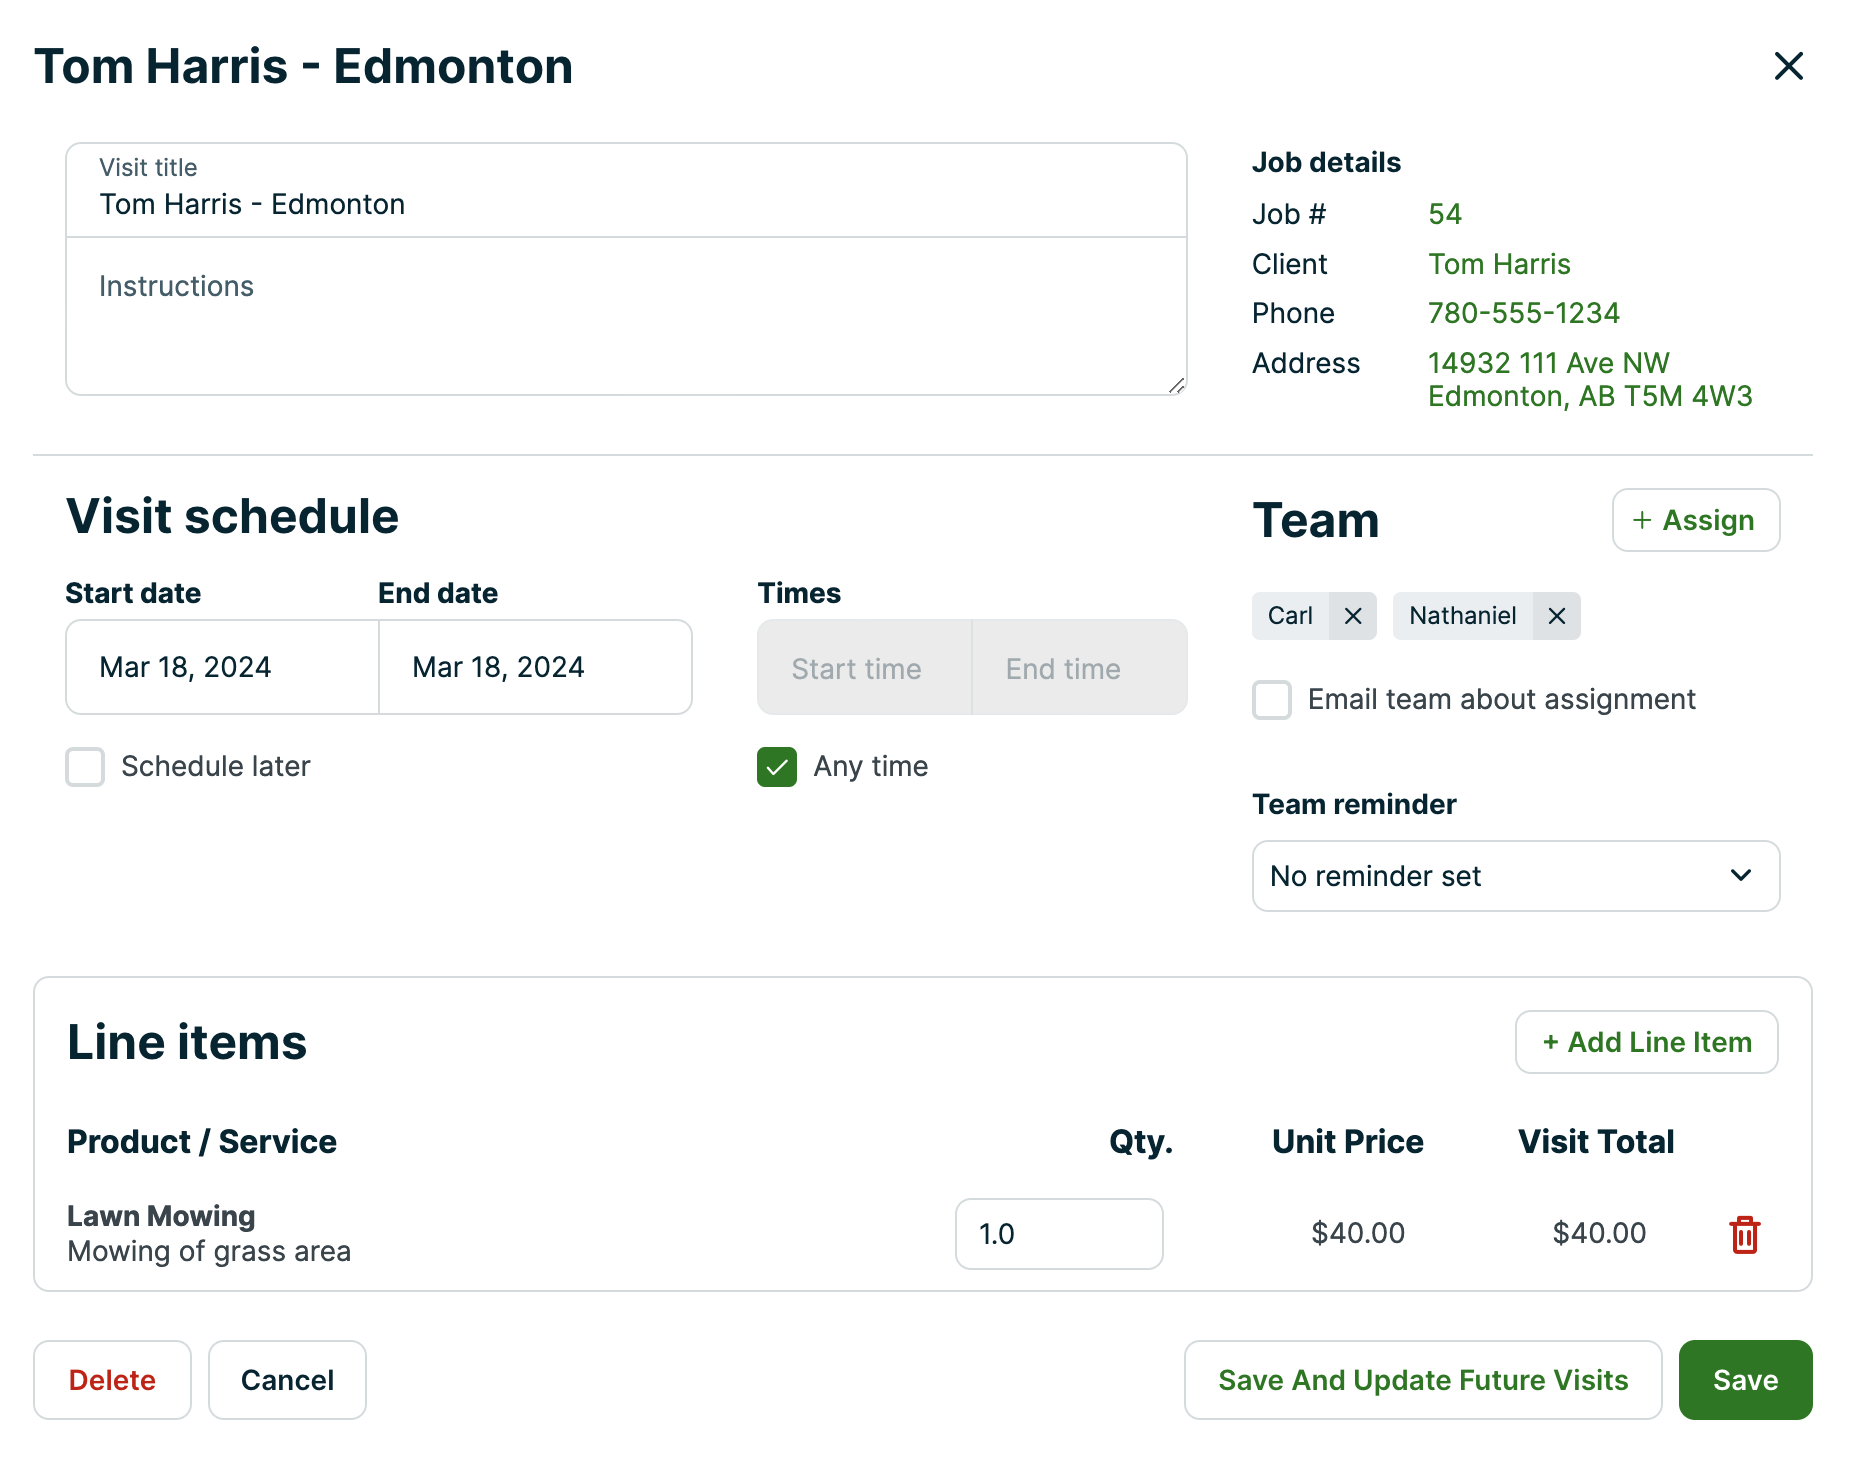The image size is (1854, 1462).
Task: Click the Delete button
Action: (x=112, y=1380)
